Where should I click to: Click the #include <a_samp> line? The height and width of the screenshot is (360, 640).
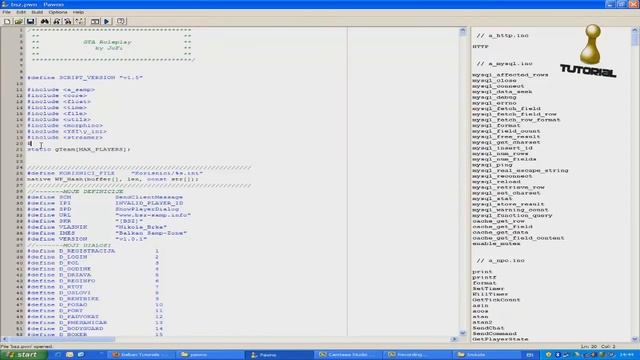tap(61, 90)
